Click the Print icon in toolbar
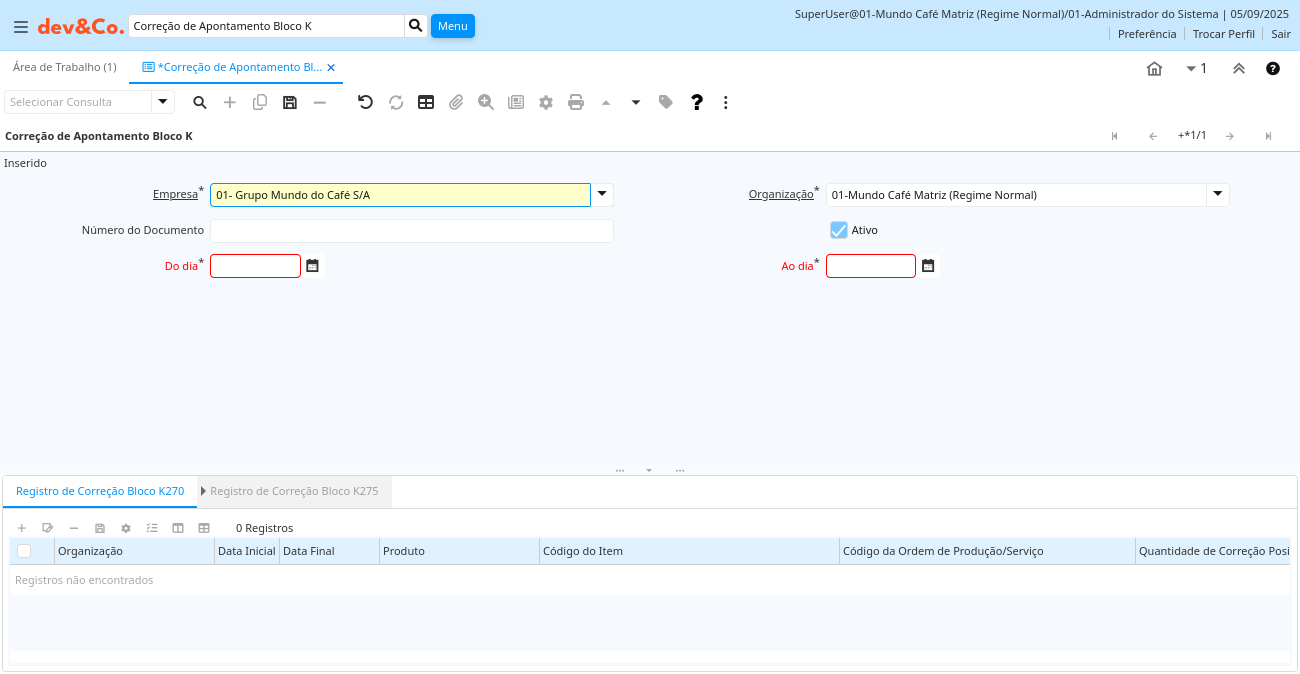Image resolution: width=1300 pixels, height=674 pixels. [x=576, y=102]
